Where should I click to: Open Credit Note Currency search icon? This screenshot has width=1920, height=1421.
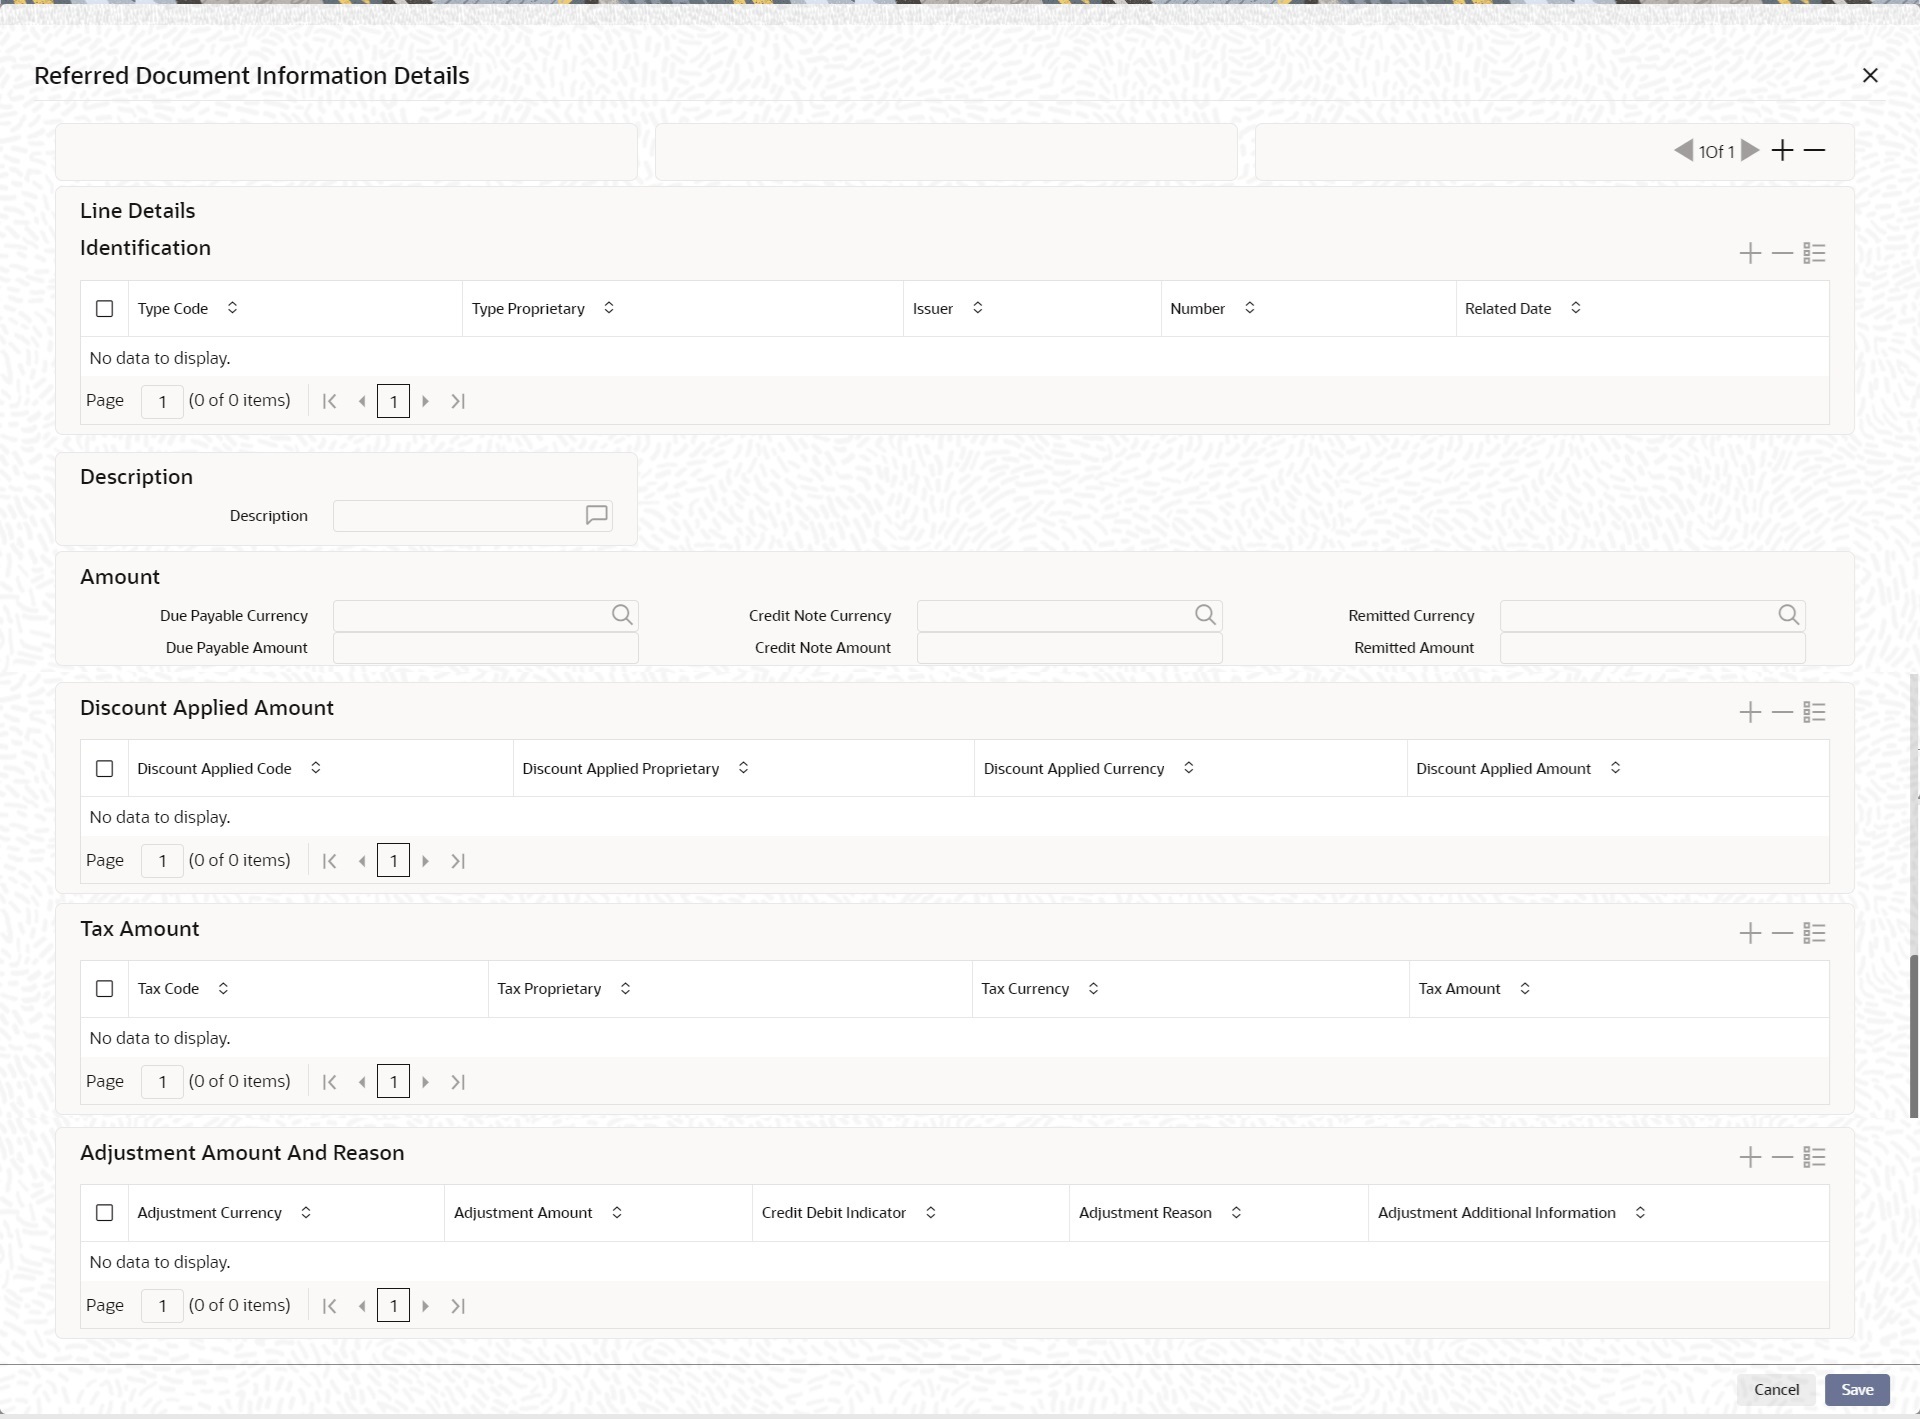(x=1205, y=616)
